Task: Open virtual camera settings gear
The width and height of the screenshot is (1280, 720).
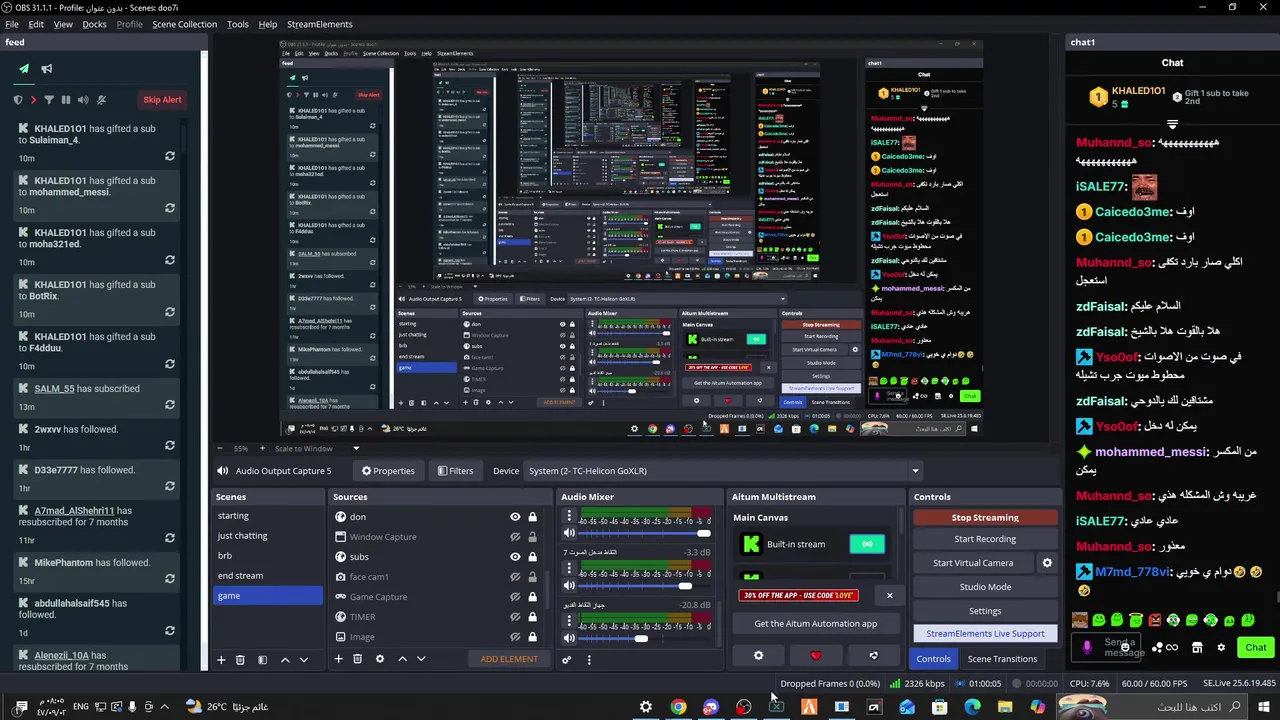Action: pos(1047,563)
